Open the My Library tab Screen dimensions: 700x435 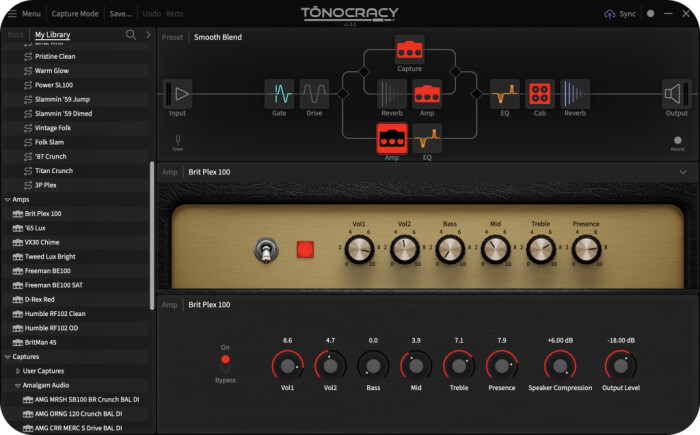pyautogui.click(x=53, y=35)
